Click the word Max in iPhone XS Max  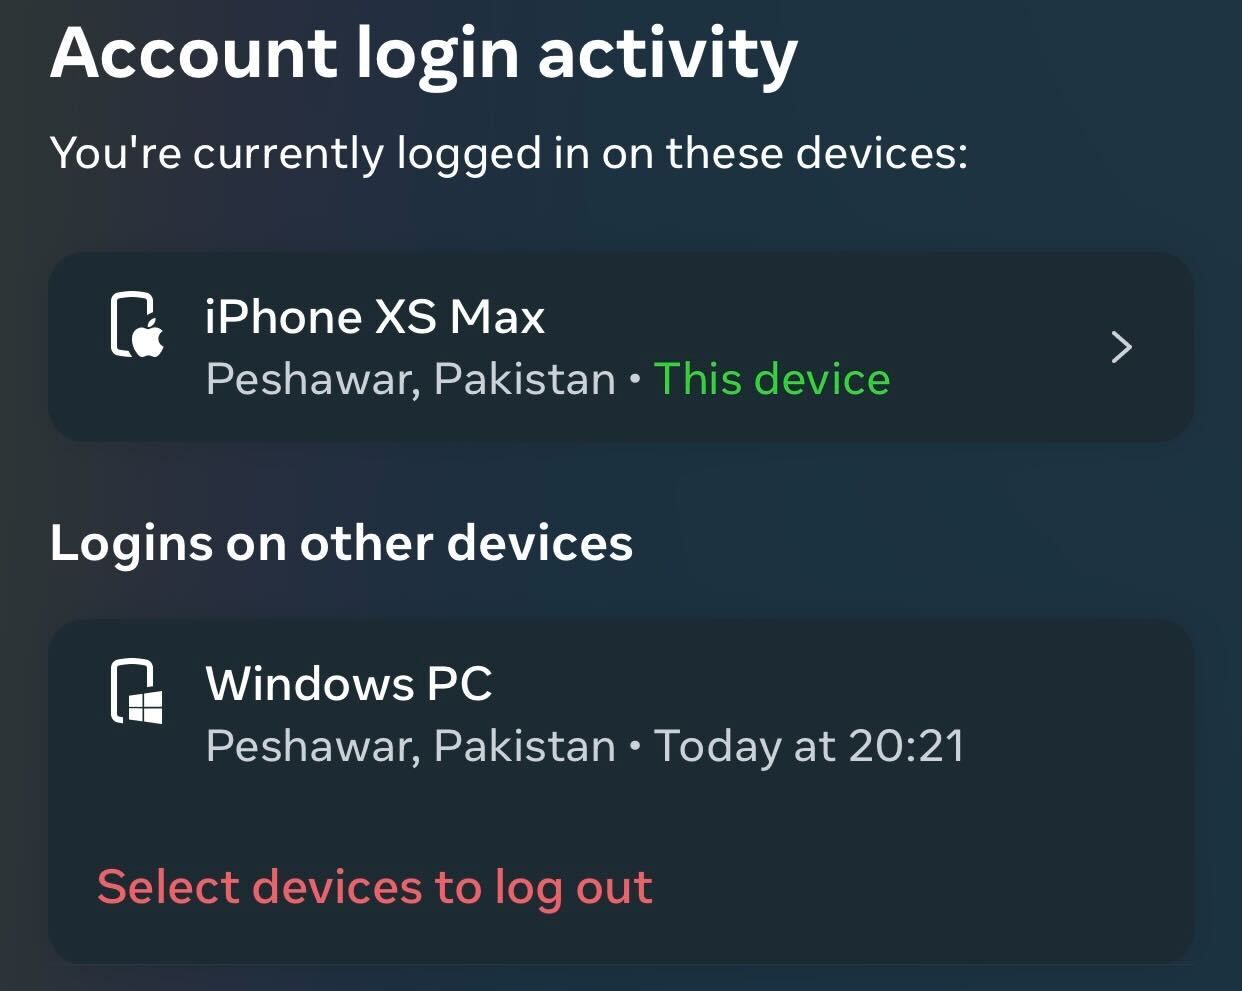(x=497, y=317)
